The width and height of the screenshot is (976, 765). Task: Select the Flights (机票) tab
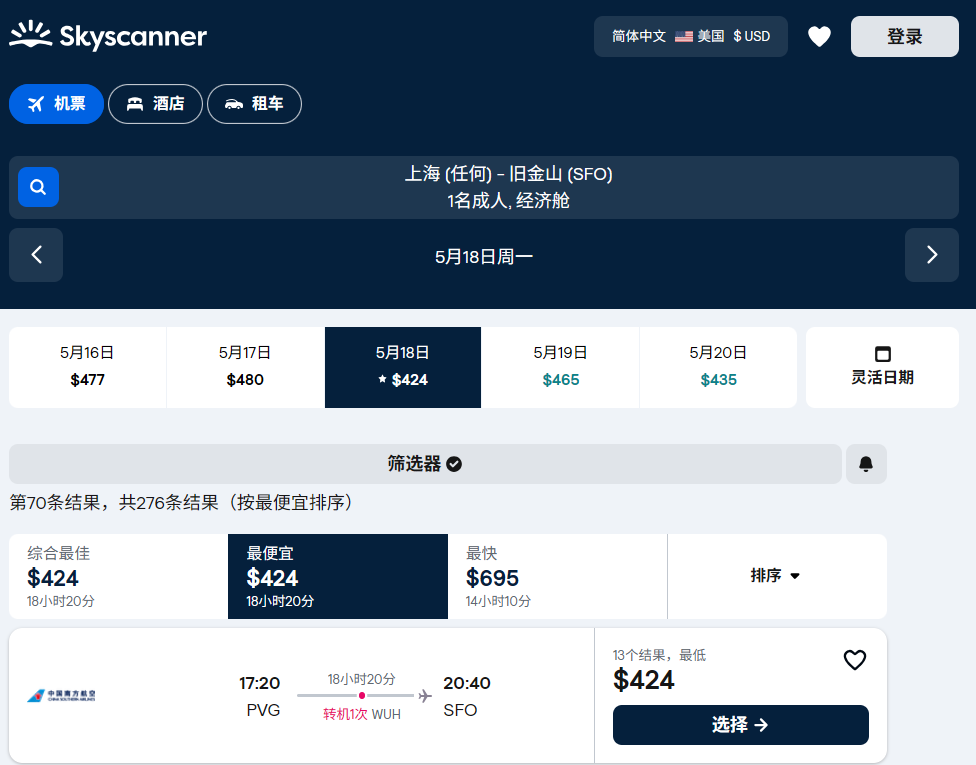click(56, 104)
